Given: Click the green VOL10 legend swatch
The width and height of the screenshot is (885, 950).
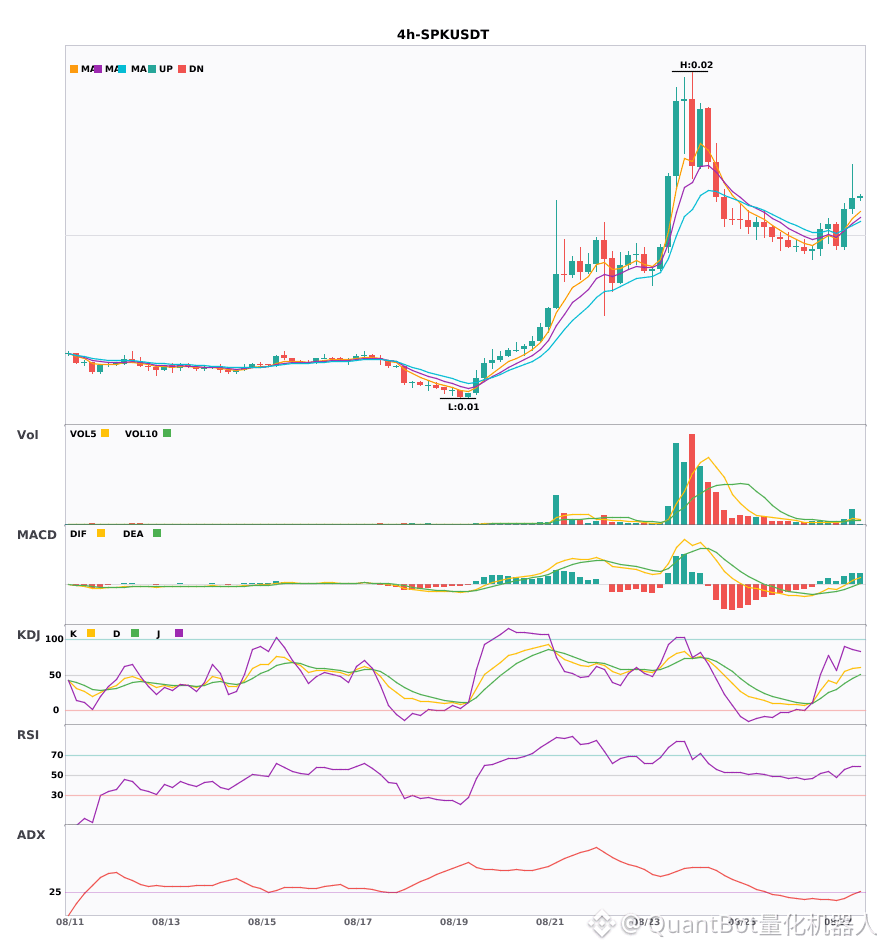Looking at the screenshot, I should coord(167,433).
